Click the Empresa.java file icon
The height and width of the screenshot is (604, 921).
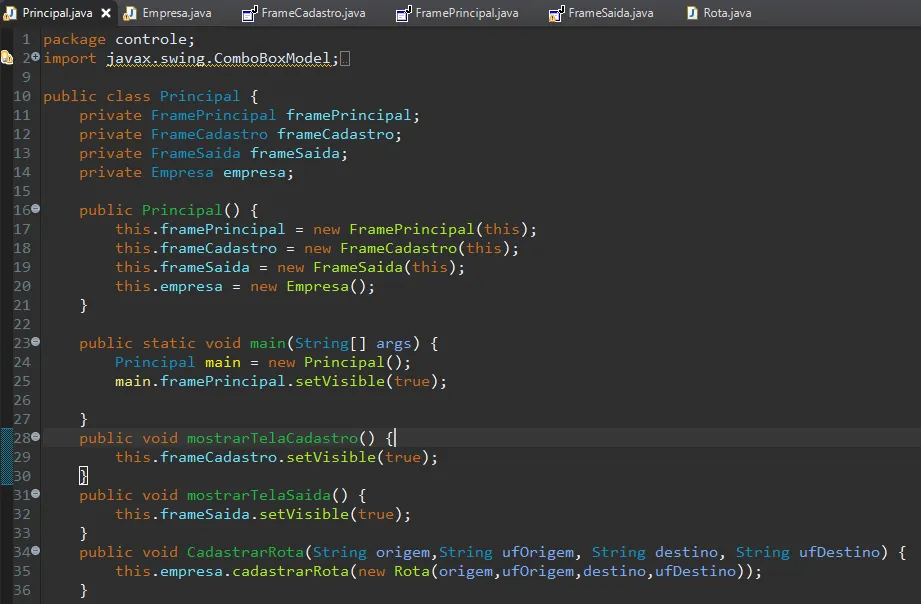(130, 13)
